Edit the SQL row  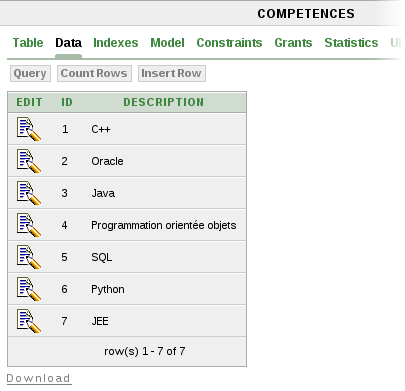[29, 257]
